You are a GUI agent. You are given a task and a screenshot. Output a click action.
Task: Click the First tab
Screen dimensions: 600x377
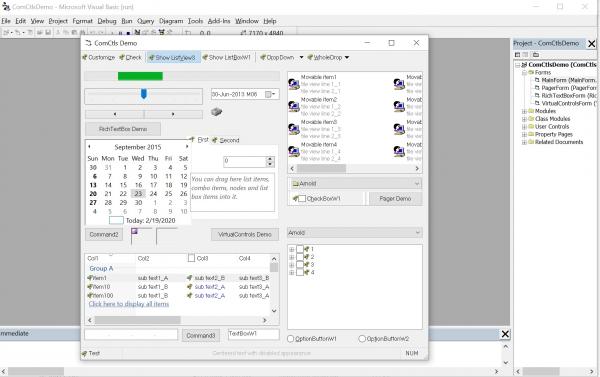coord(199,140)
